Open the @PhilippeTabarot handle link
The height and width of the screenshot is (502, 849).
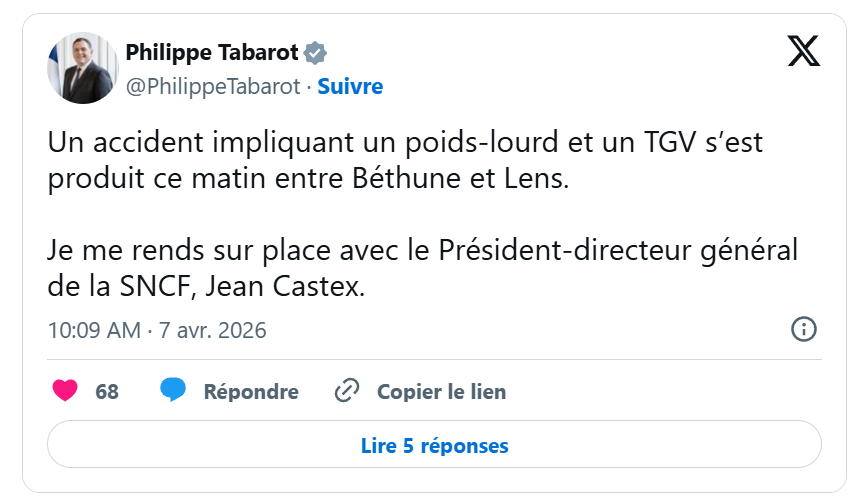213,86
